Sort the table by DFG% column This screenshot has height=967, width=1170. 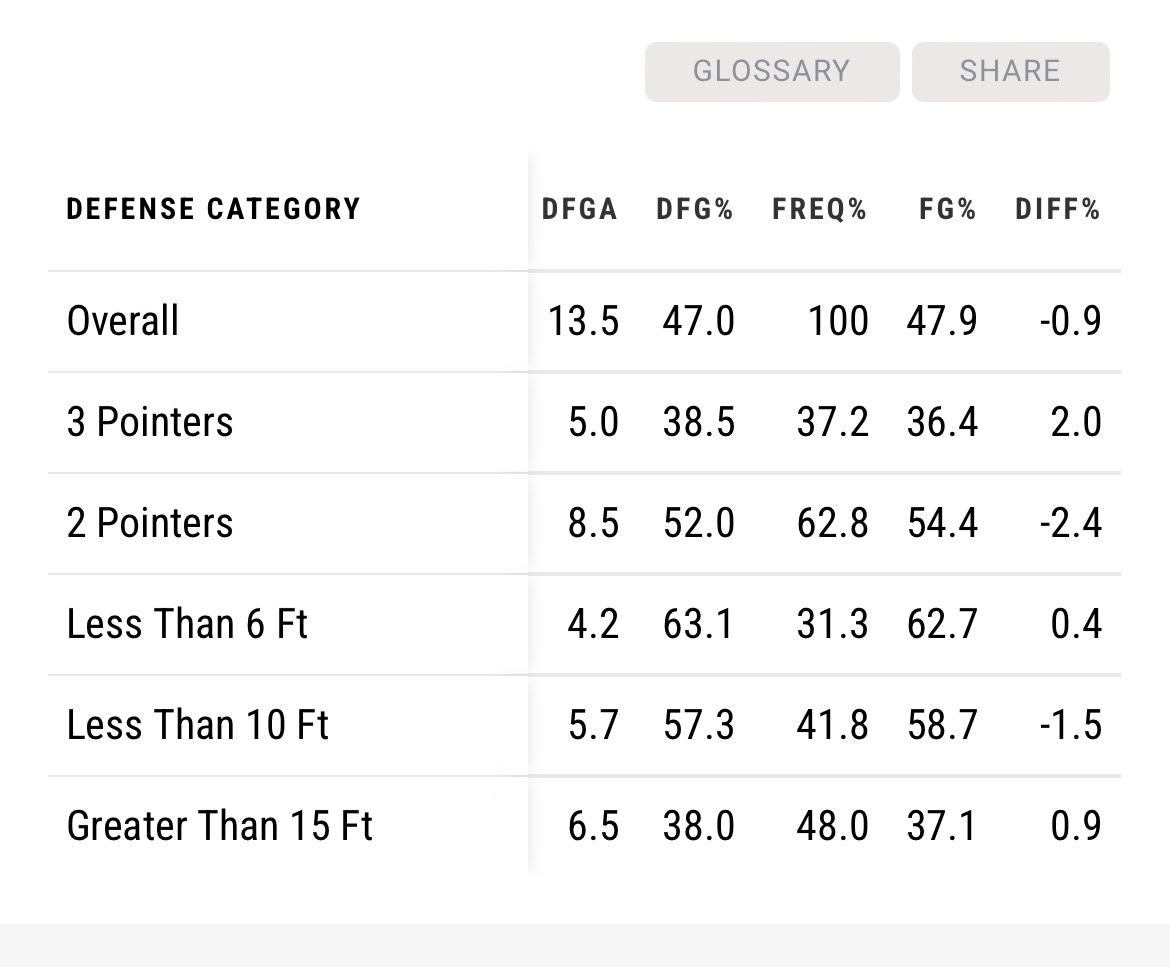(x=695, y=209)
